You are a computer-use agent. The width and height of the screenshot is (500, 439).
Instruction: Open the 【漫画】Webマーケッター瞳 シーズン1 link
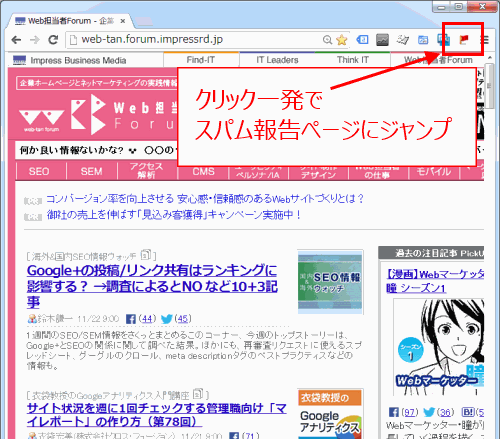[x=435, y=281]
